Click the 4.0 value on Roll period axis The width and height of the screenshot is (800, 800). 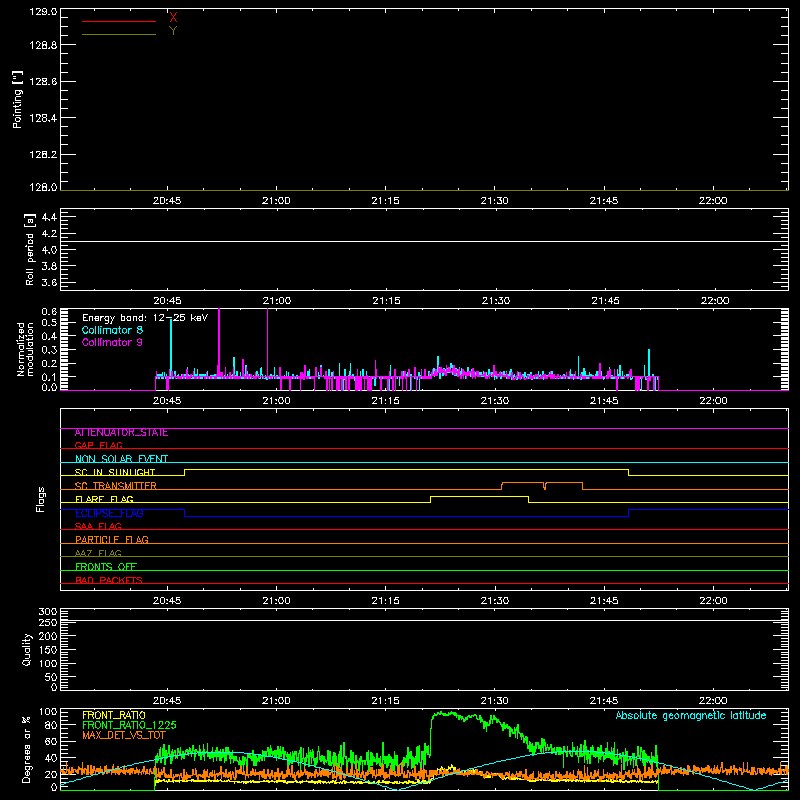pyautogui.click(x=49, y=250)
